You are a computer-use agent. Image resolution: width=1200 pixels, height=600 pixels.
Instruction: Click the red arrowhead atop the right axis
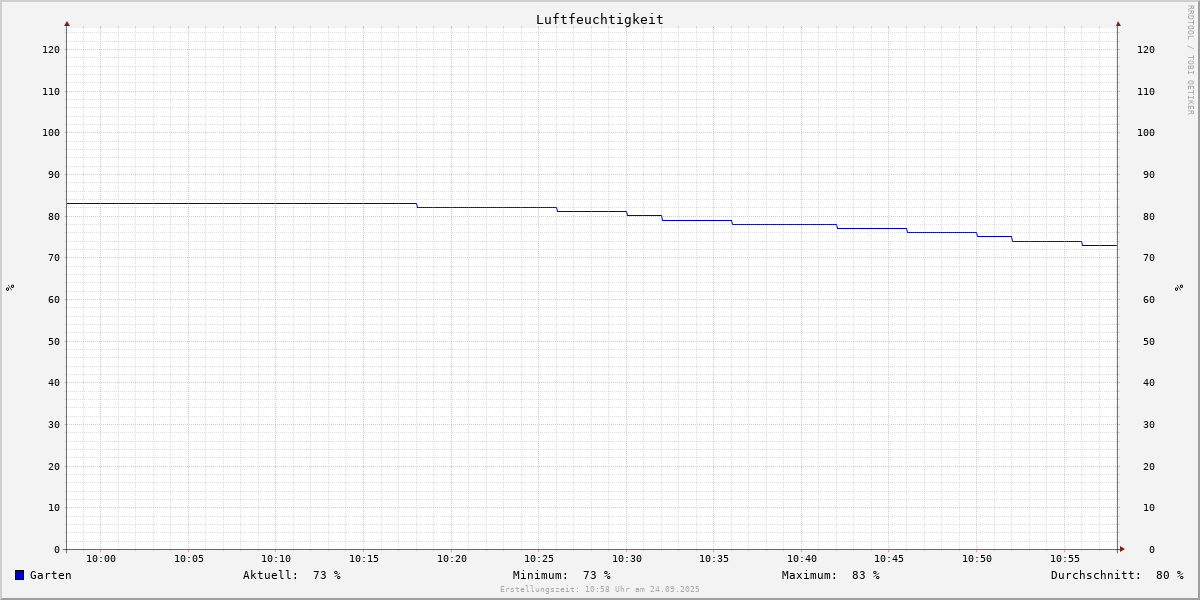1118,23
